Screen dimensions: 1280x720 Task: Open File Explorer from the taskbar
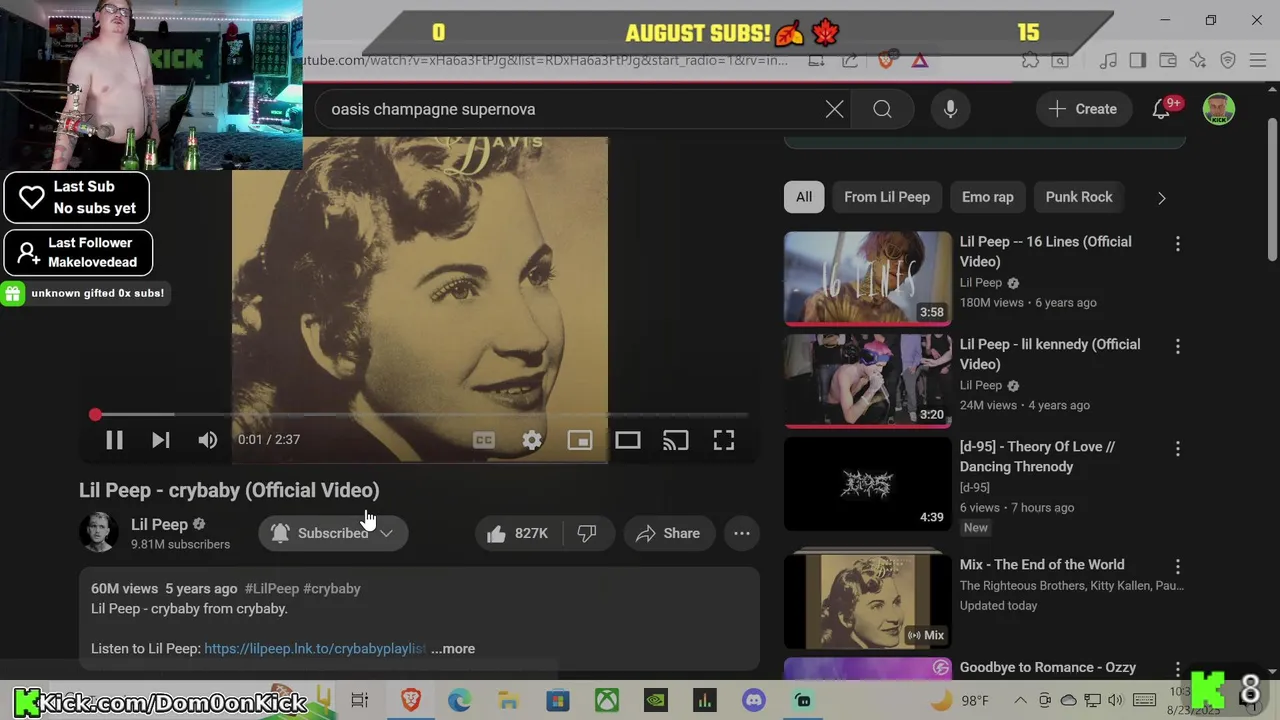point(508,700)
